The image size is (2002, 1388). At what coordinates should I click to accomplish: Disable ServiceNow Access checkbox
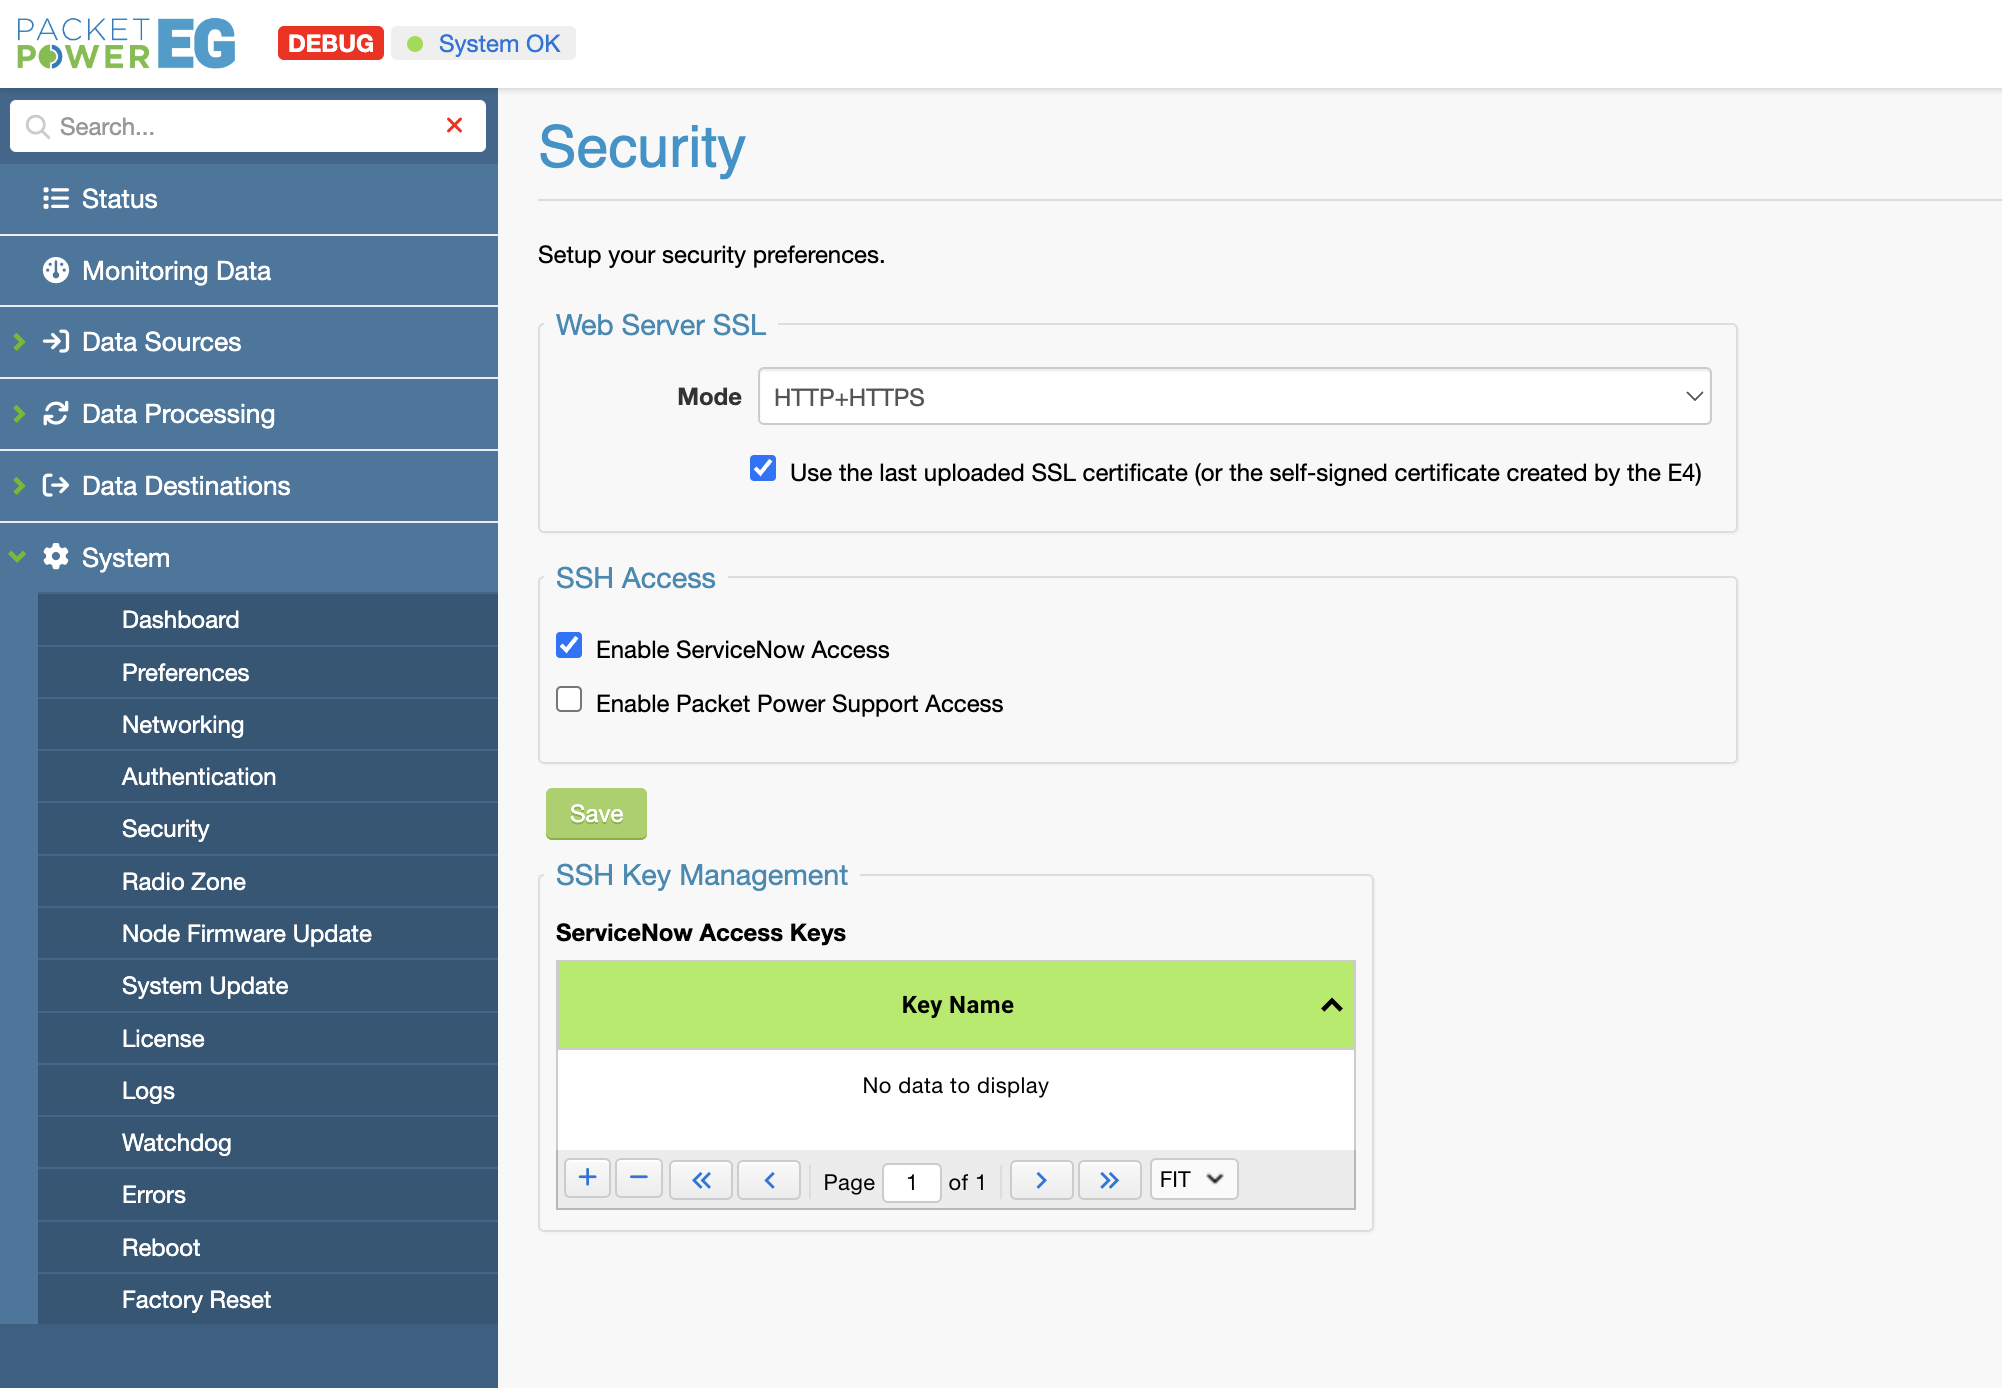coord(569,646)
